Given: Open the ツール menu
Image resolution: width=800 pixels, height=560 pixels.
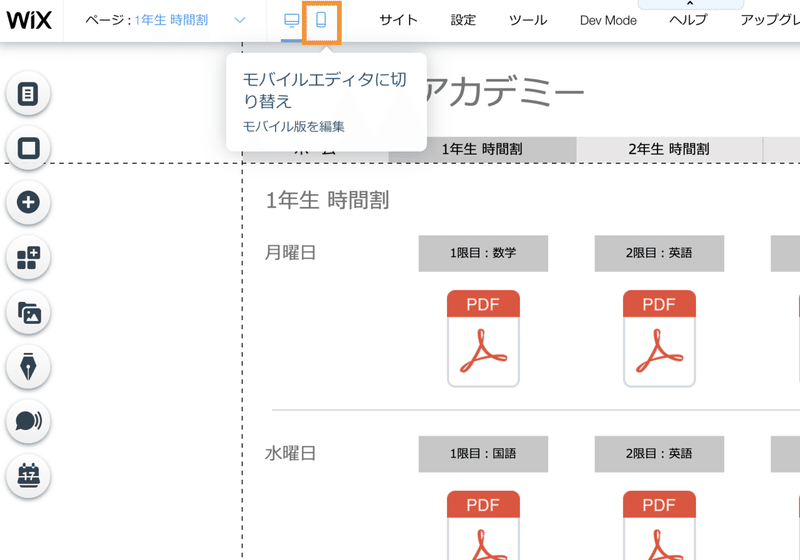Looking at the screenshot, I should point(528,20).
